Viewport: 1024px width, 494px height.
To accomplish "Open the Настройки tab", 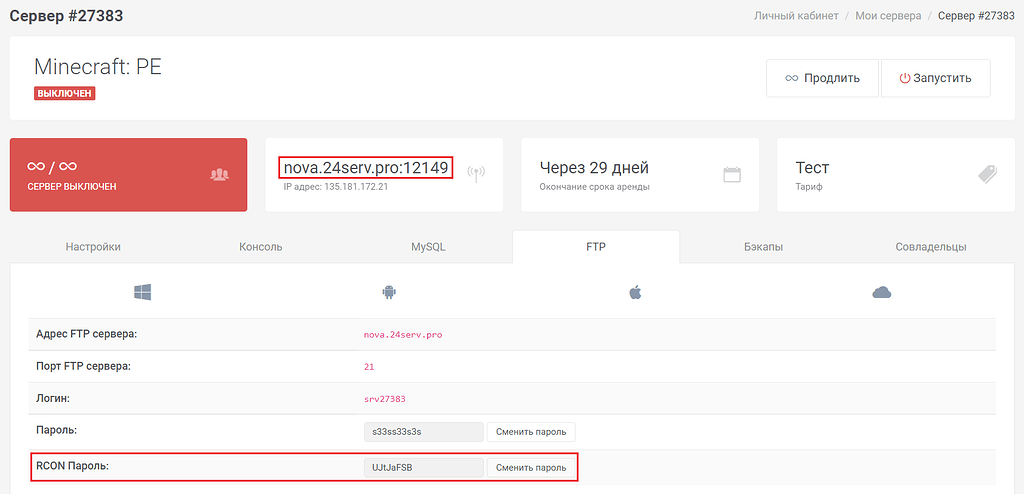I will (93, 246).
